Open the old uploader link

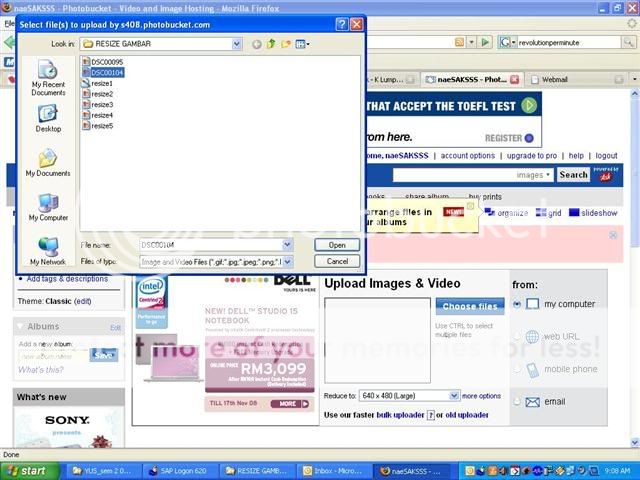467,415
